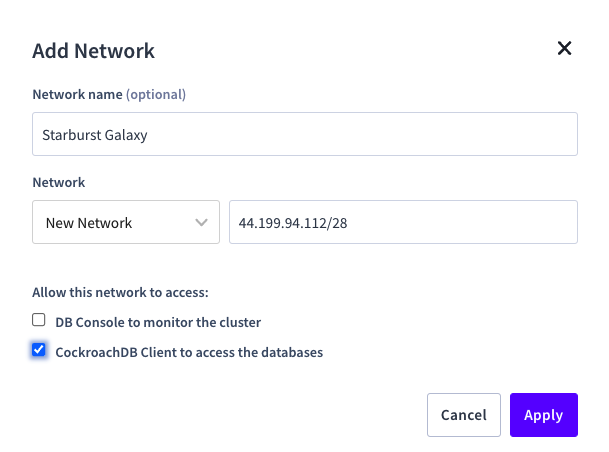Click the chevron arrow in Network dropdown
This screenshot has height=452, width=609.
pyautogui.click(x=201, y=223)
